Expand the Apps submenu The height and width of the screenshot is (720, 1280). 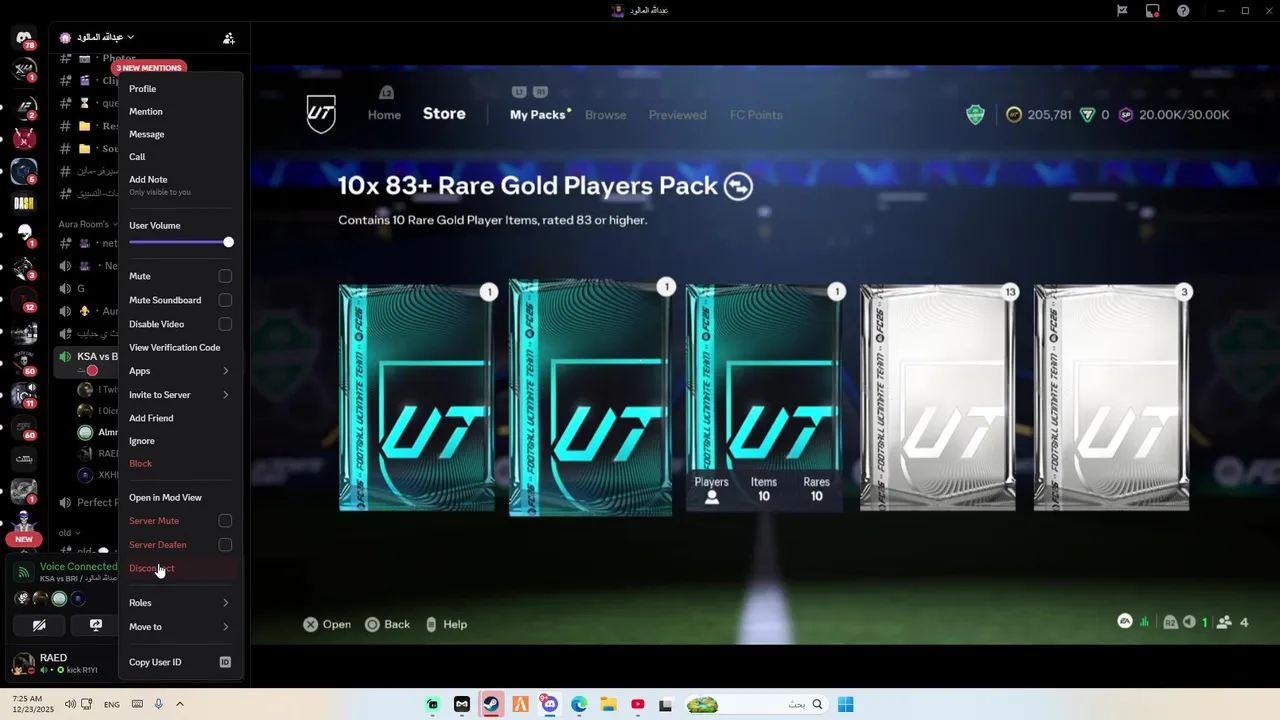180,371
